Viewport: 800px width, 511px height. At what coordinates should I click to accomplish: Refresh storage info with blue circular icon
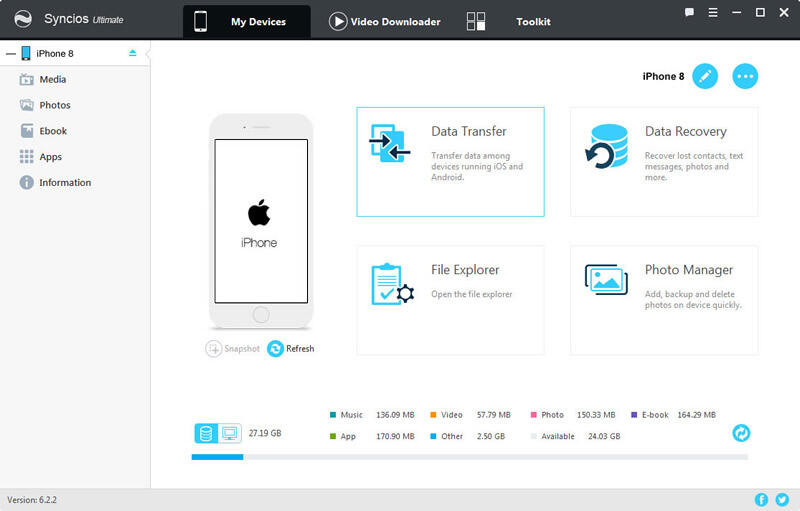[741, 433]
